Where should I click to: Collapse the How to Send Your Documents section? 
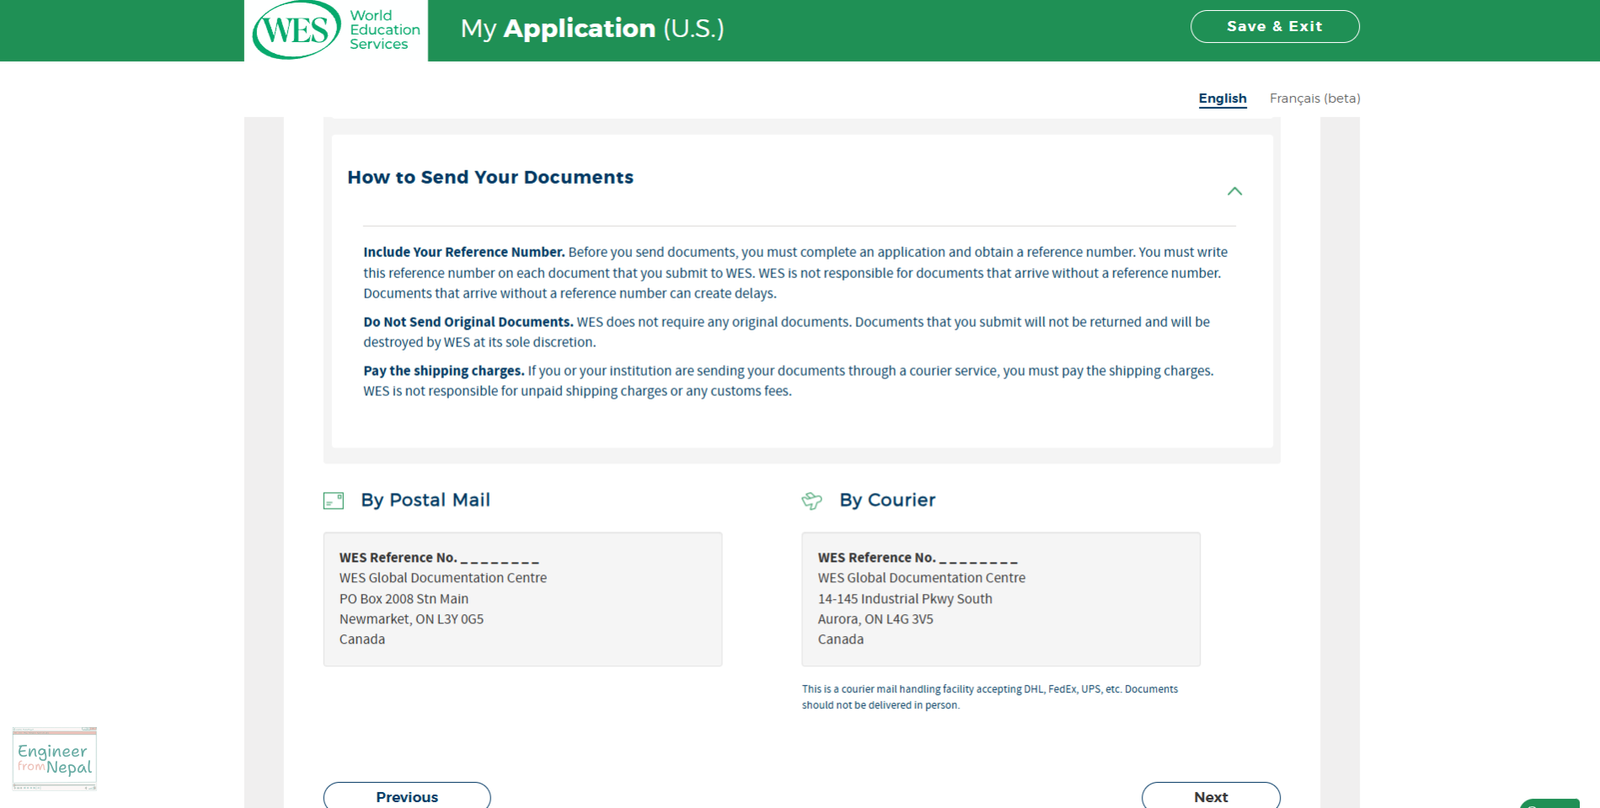[1234, 191]
